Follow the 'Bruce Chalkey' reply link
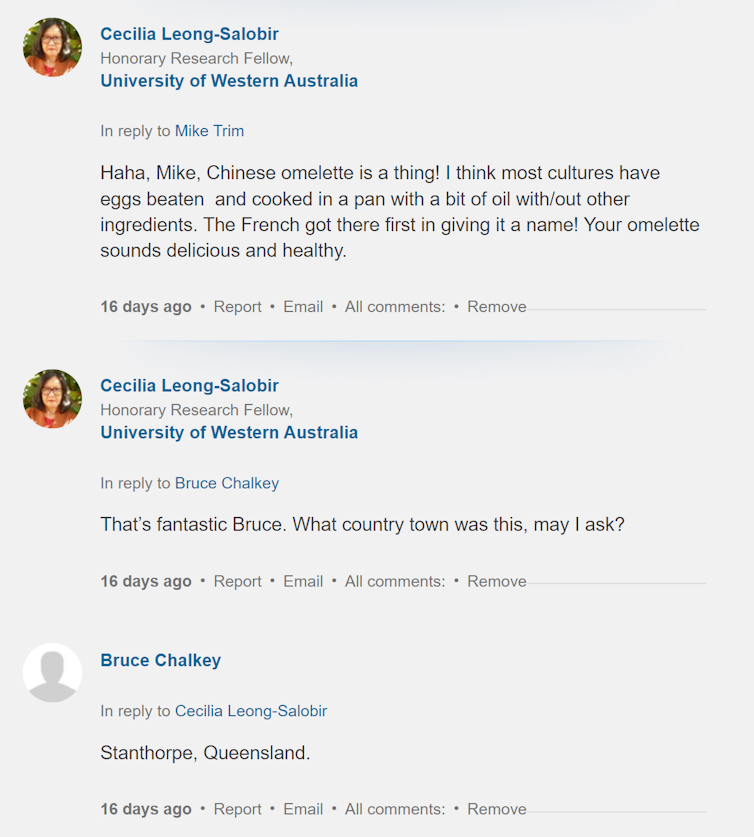 227,483
